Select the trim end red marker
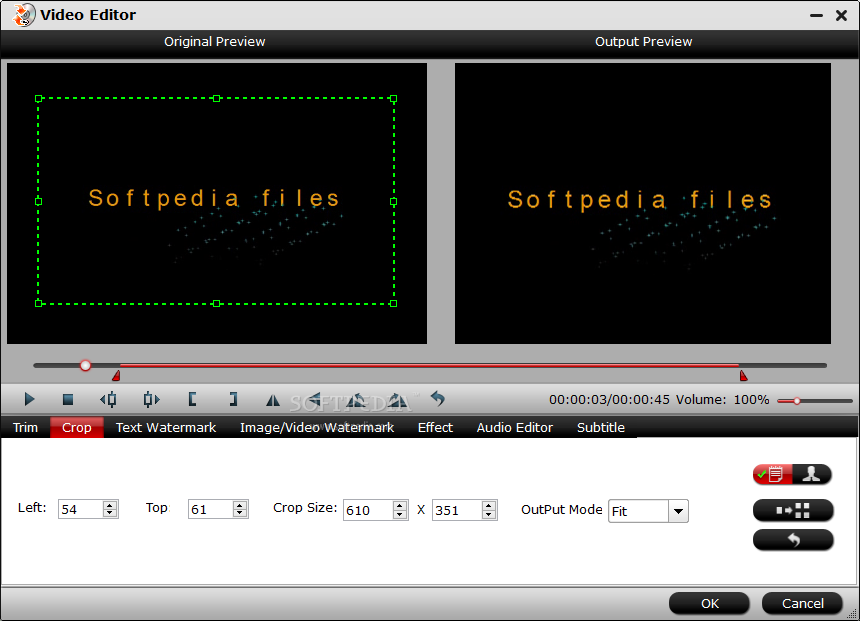 [x=743, y=376]
